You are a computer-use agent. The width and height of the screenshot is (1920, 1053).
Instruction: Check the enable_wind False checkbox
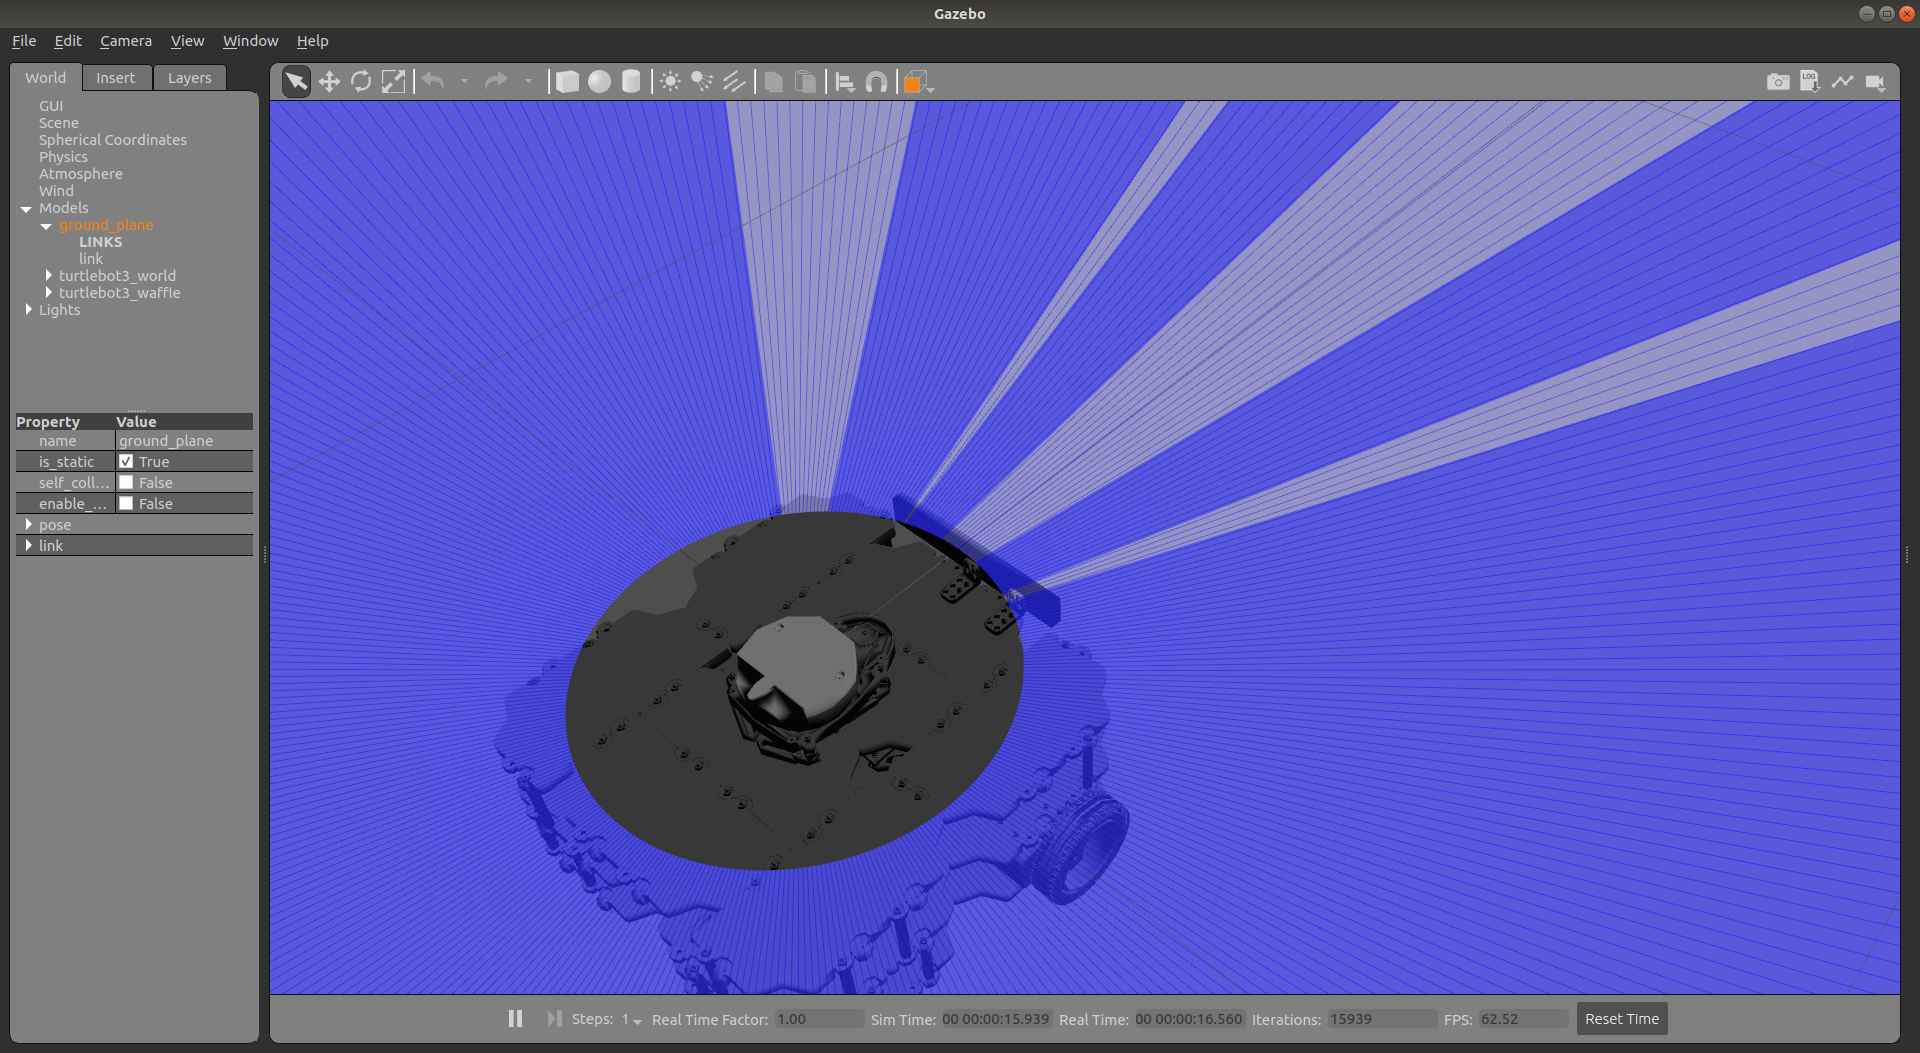coord(127,503)
